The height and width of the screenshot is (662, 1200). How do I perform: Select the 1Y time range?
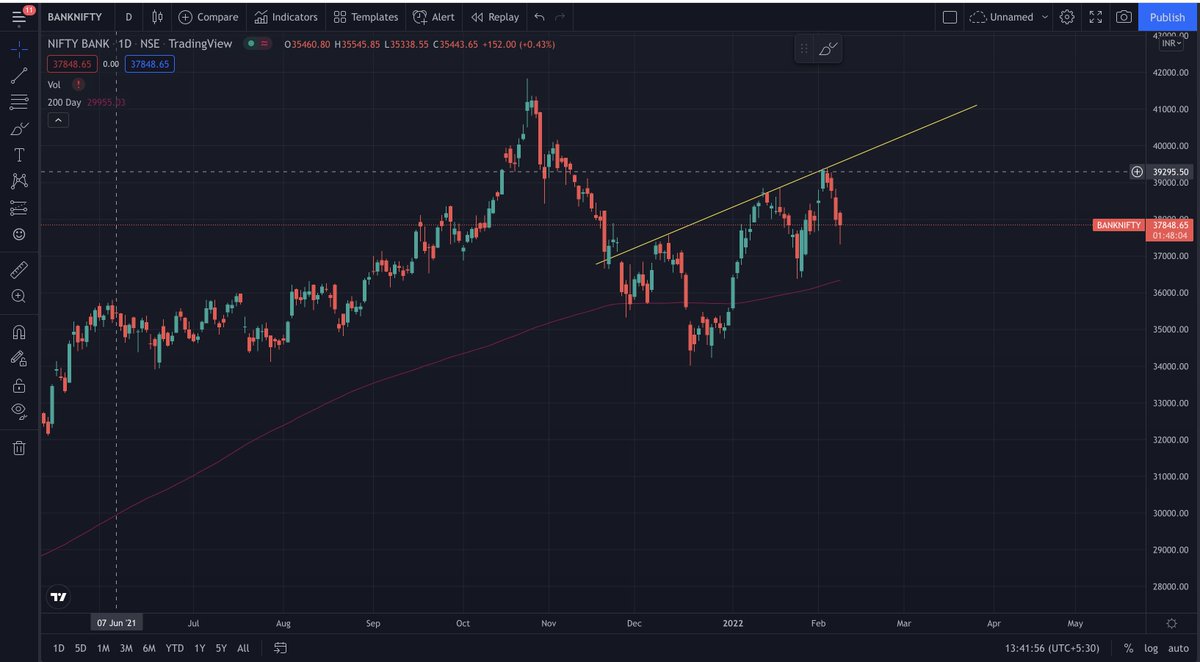click(x=199, y=648)
